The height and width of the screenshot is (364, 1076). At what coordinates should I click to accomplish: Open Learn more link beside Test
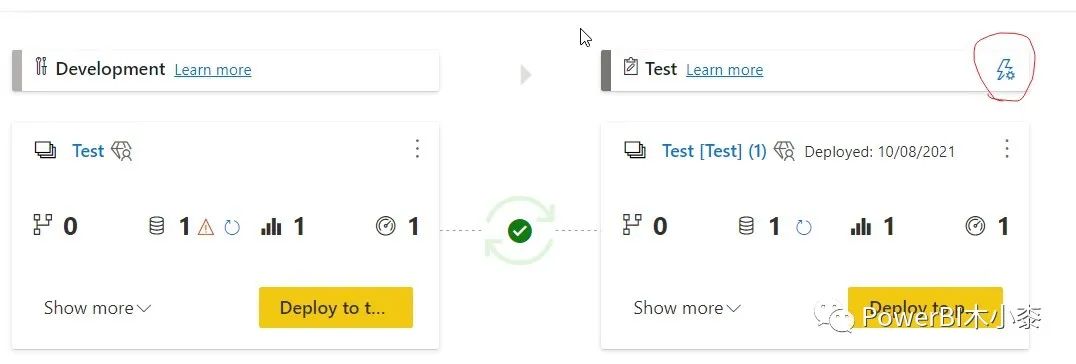(x=725, y=70)
